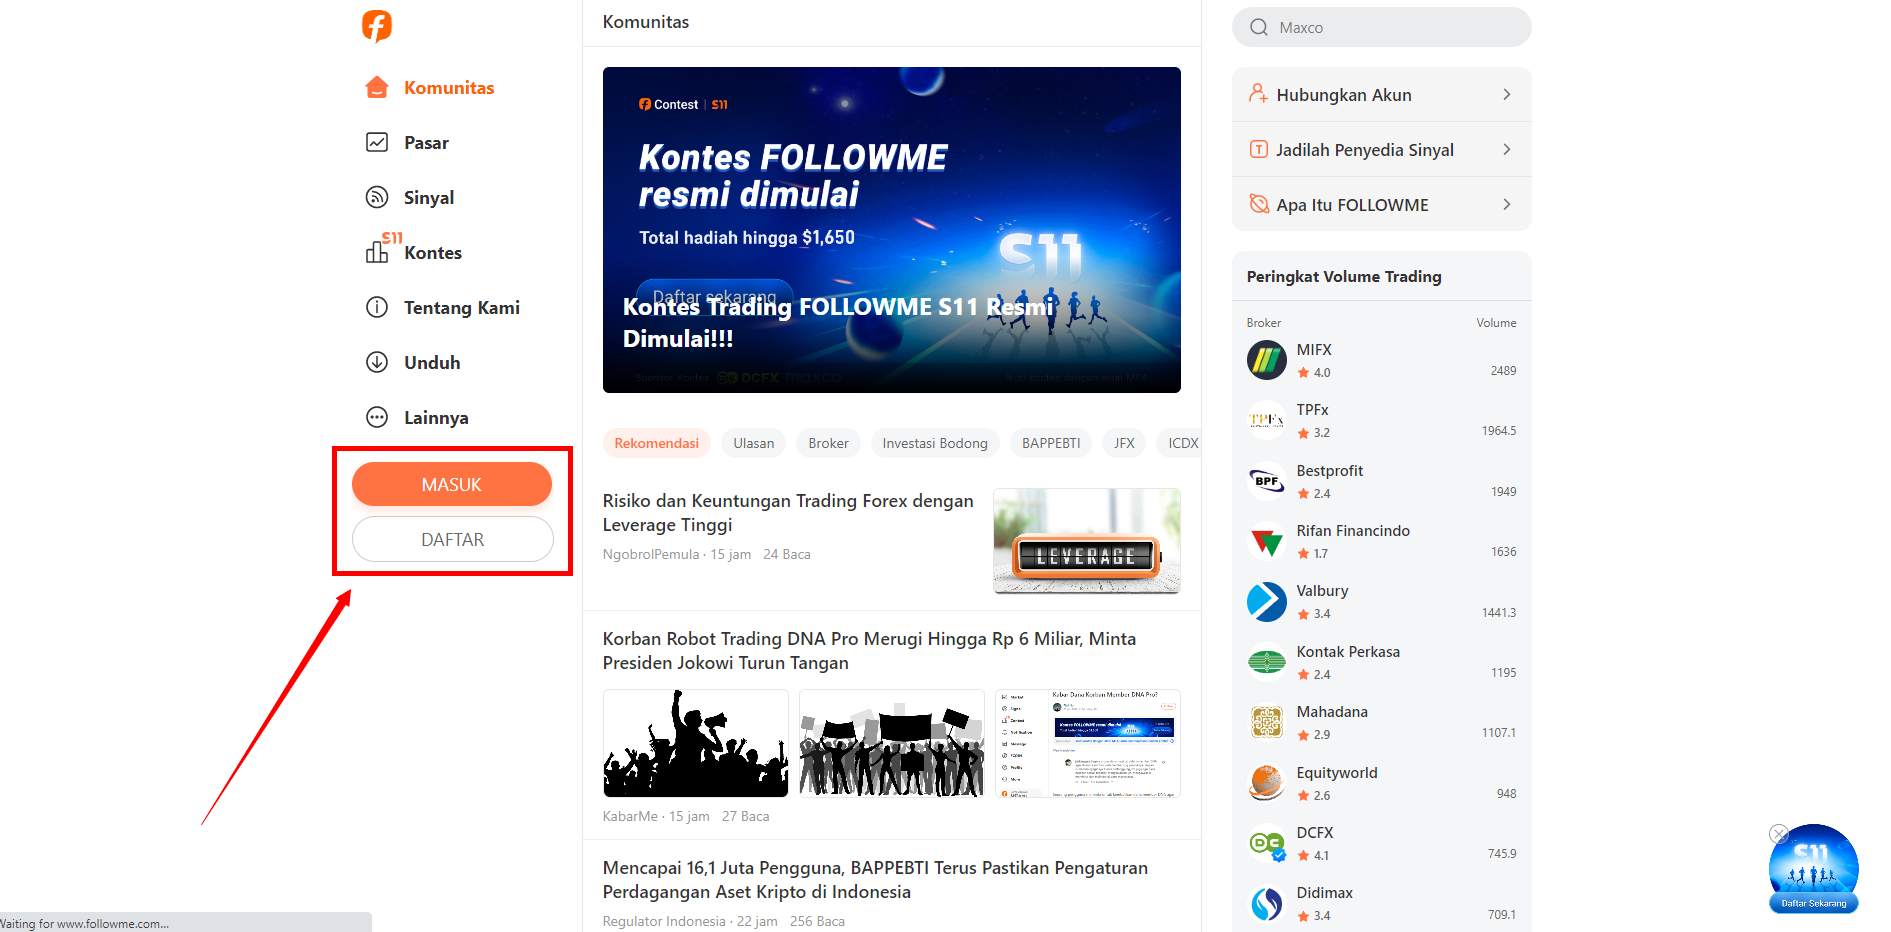The width and height of the screenshot is (1891, 932).
Task: Open article Risiko dan Keuntungan Trading Forex
Action: (x=788, y=512)
